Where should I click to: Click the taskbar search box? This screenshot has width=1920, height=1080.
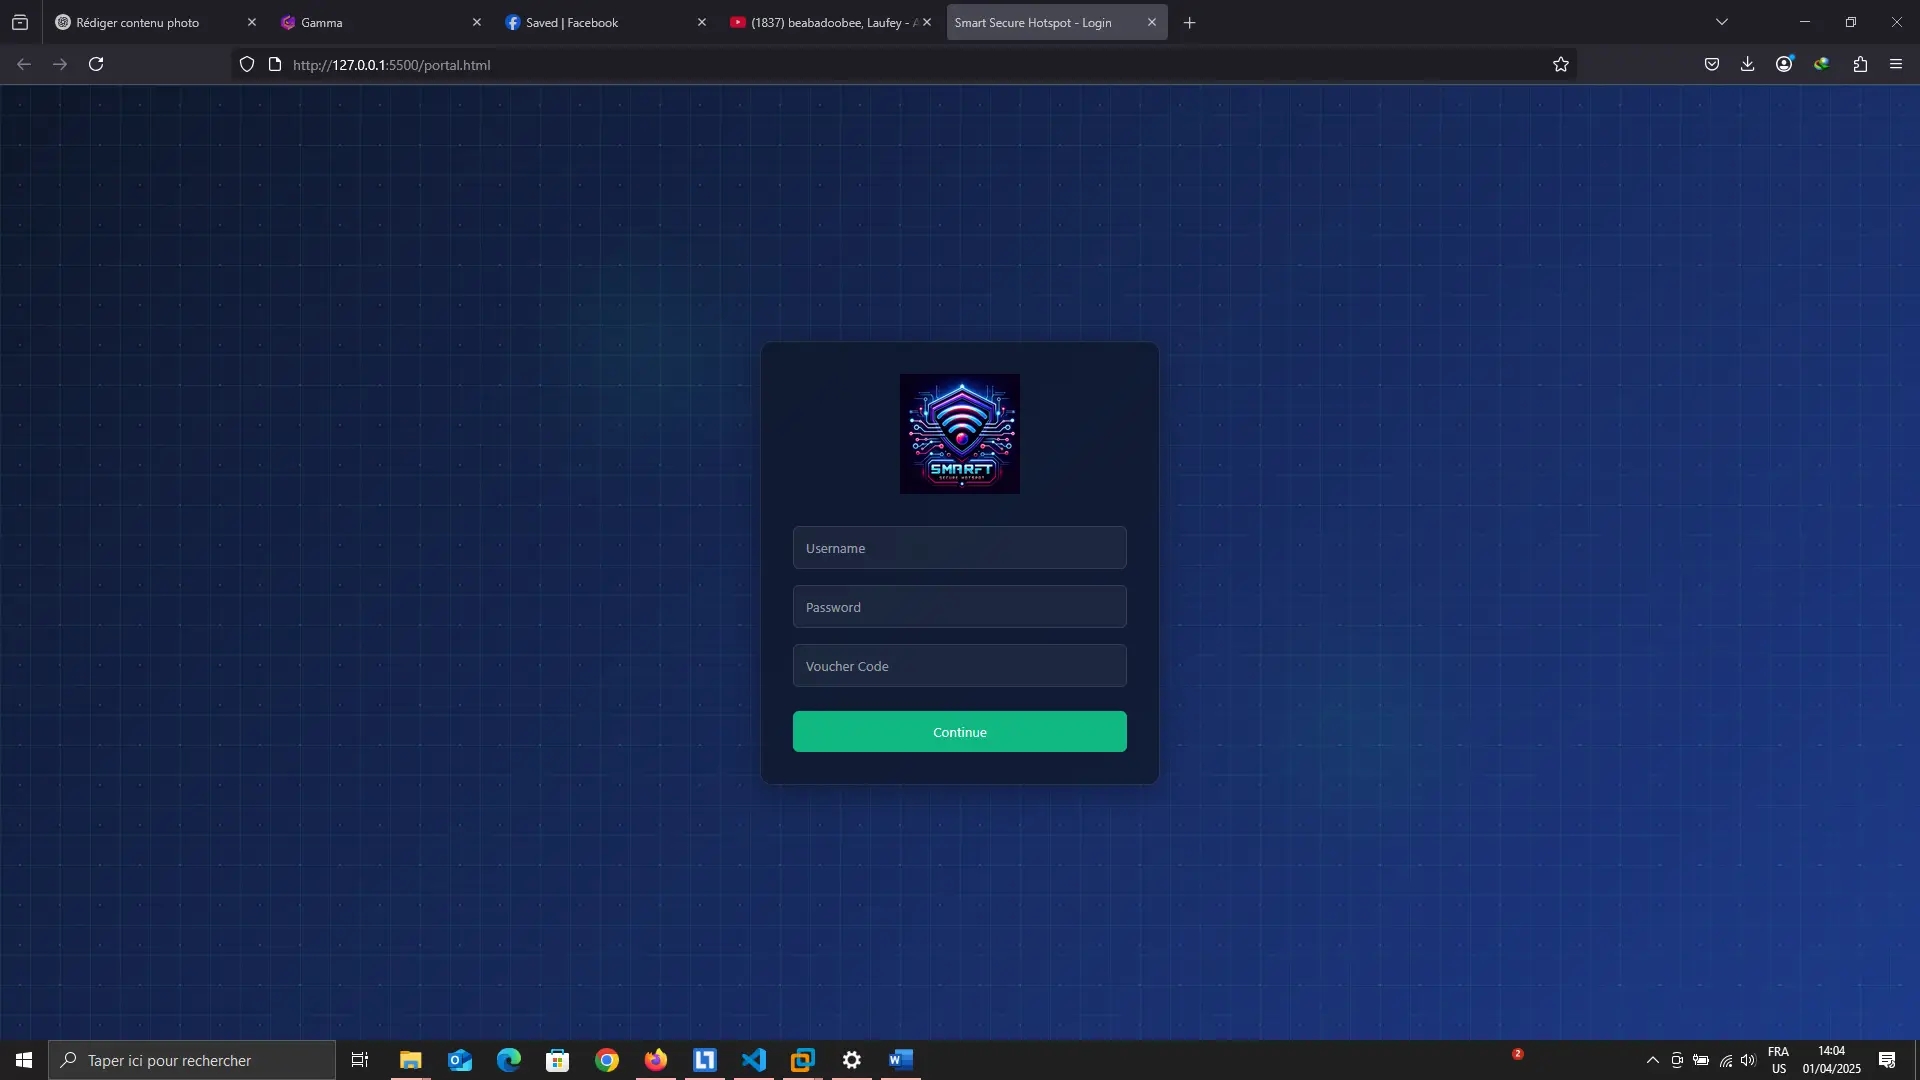[x=192, y=1060]
